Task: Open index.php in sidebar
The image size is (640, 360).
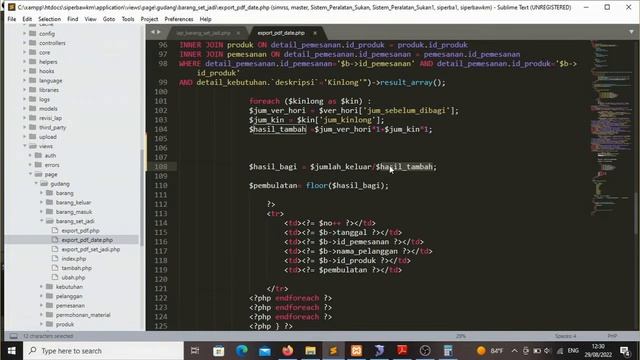Action: coord(73,259)
